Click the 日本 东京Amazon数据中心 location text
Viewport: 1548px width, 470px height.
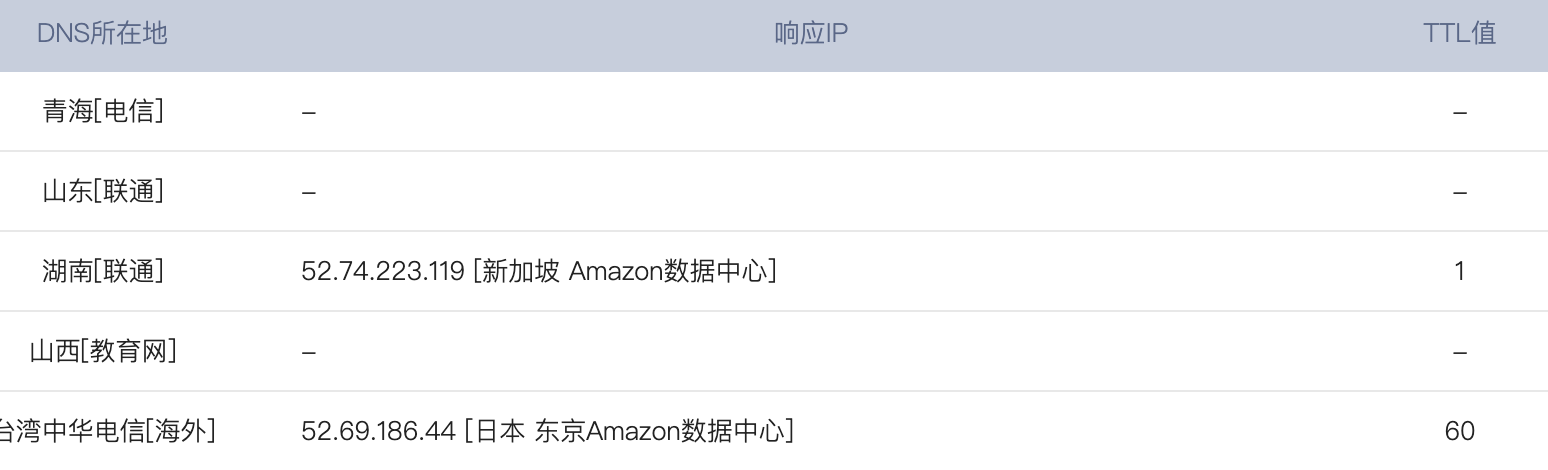629,431
